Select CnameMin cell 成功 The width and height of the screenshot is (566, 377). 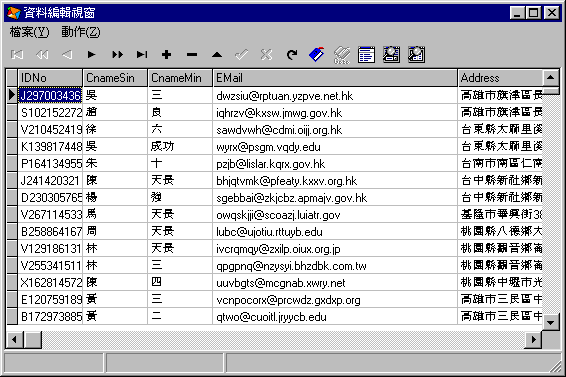[180, 147]
